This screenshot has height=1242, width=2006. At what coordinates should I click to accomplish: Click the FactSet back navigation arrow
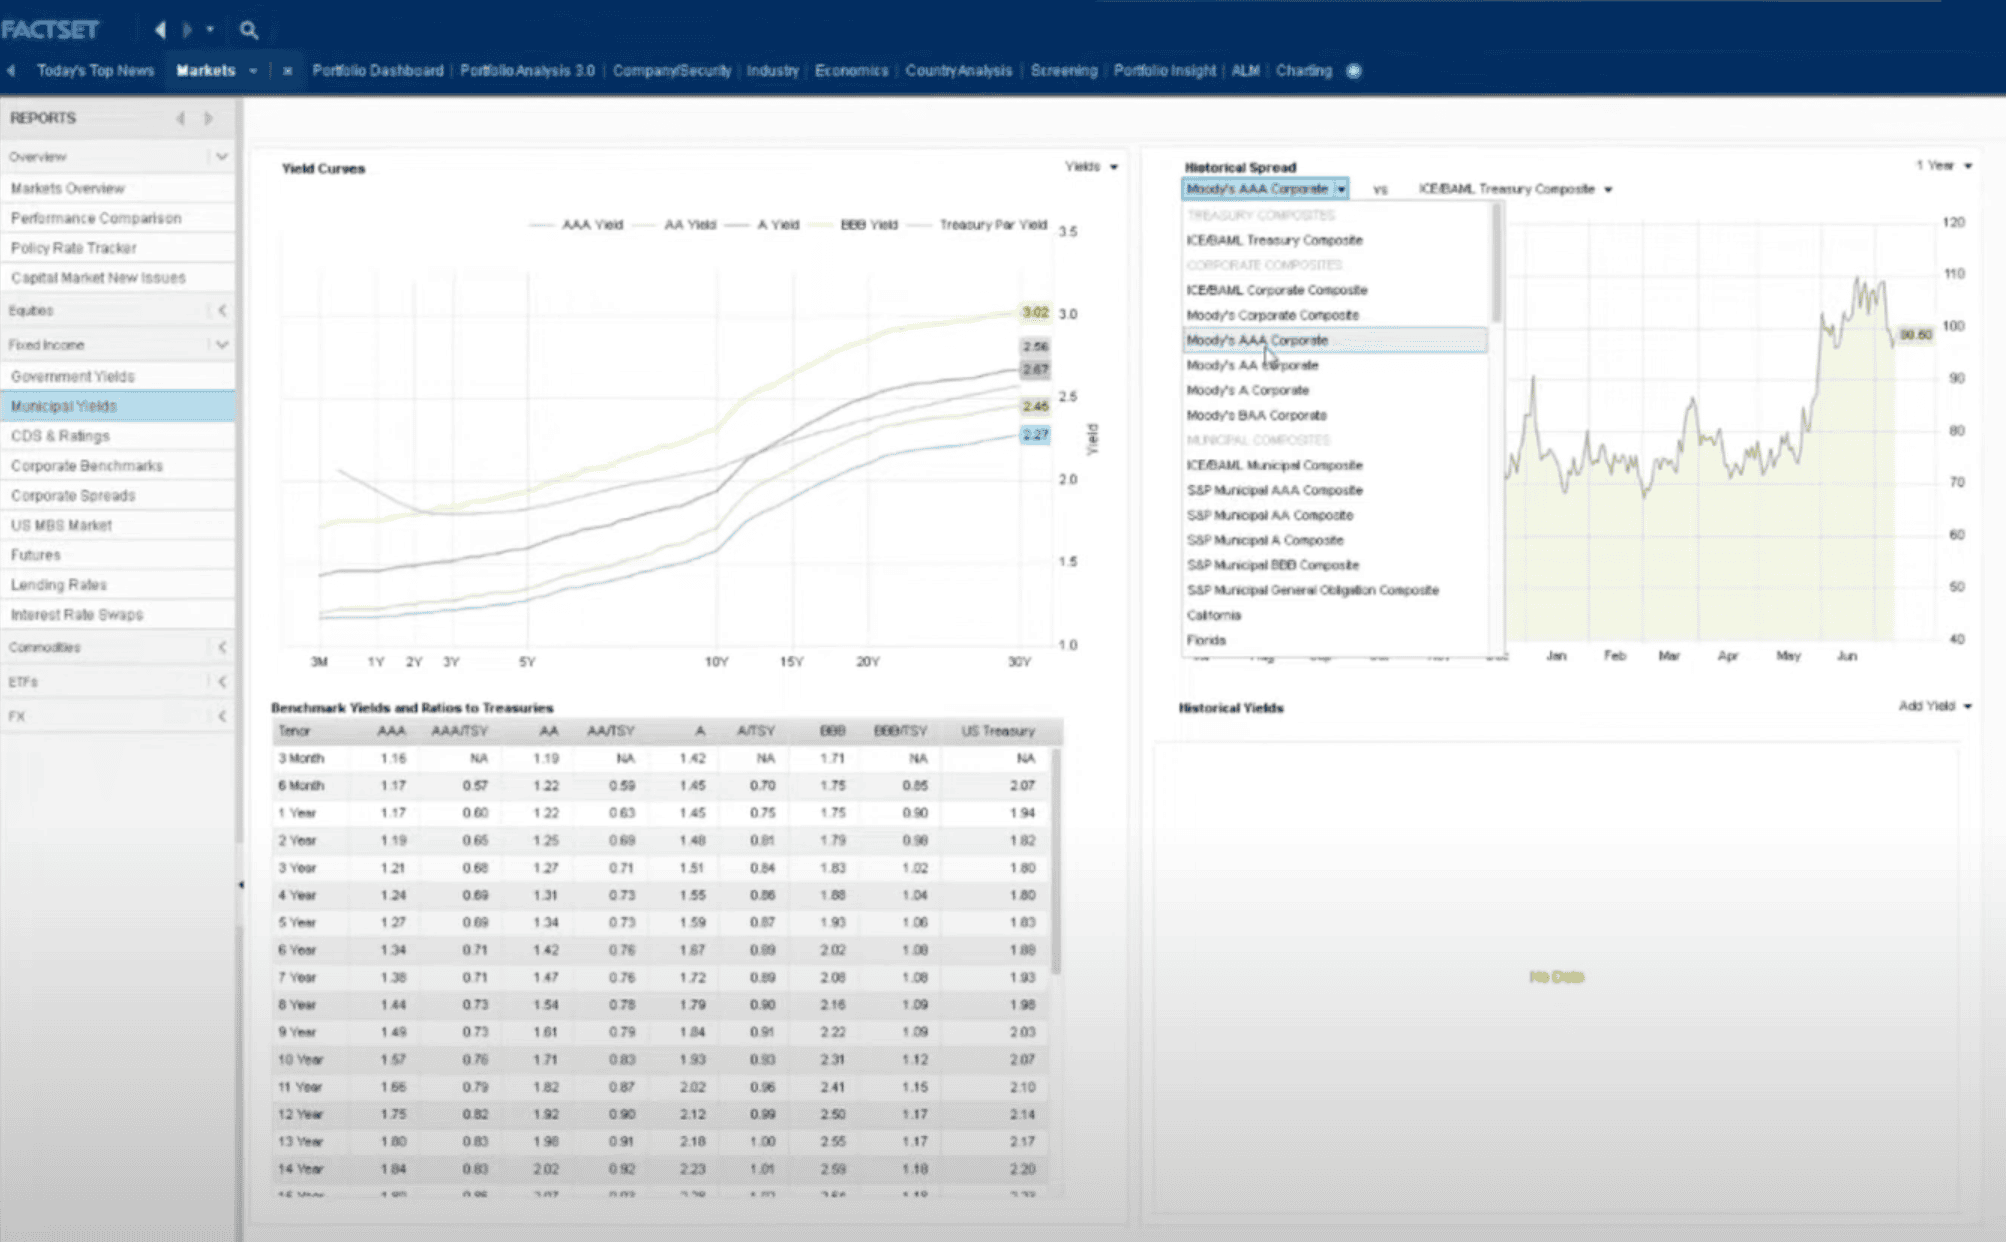click(160, 30)
